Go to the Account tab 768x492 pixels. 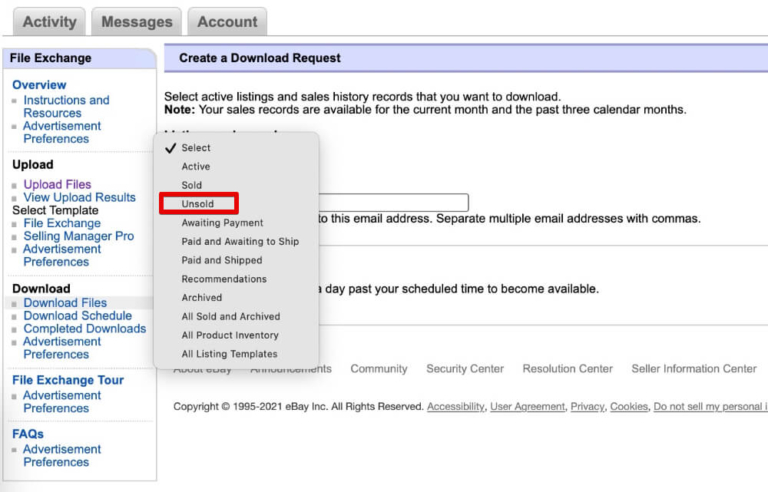click(227, 21)
